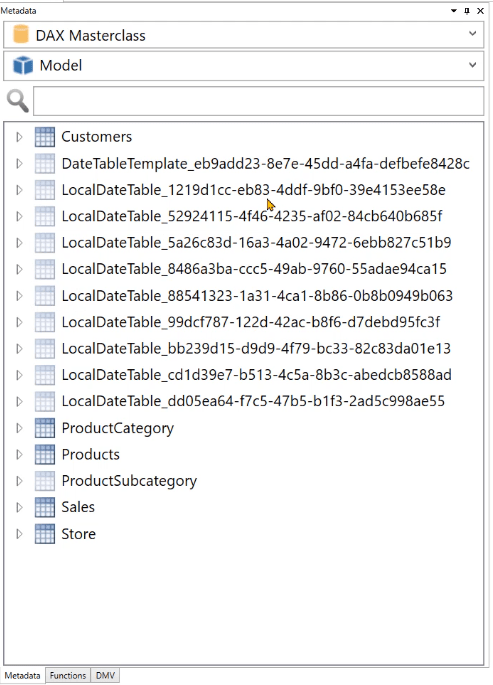Screen dimensions: 493x685
Task: Click the ProductCategory table icon
Action: coord(45,428)
